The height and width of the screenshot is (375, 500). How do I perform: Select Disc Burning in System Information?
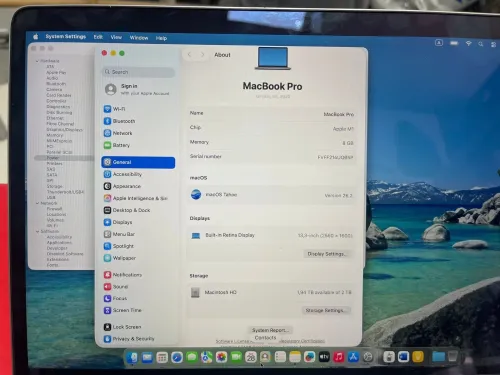tap(59, 112)
